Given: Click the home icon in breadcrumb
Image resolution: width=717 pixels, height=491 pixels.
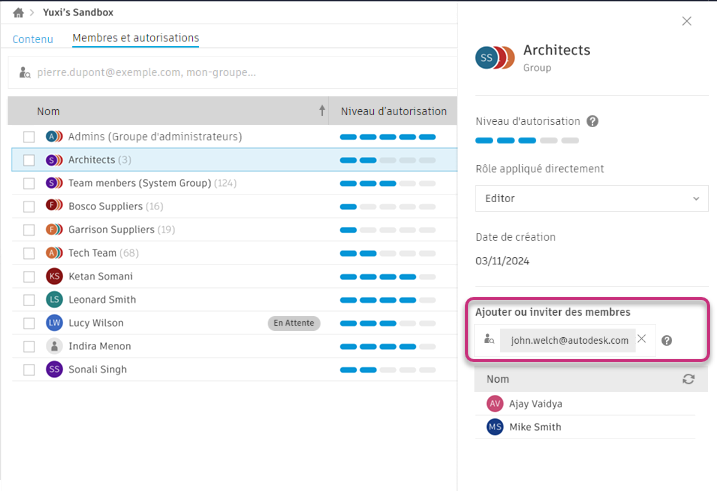Looking at the screenshot, I should click(18, 12).
